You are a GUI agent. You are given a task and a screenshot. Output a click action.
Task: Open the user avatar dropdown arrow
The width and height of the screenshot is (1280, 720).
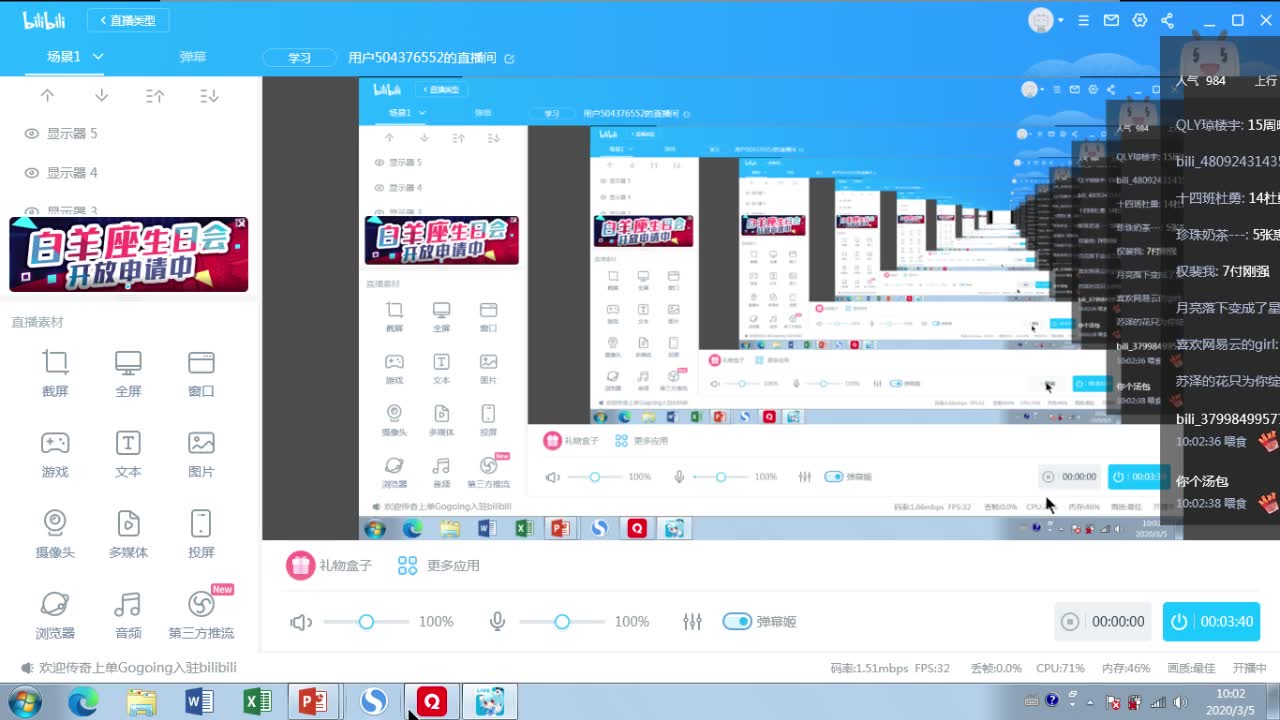tap(1060, 20)
